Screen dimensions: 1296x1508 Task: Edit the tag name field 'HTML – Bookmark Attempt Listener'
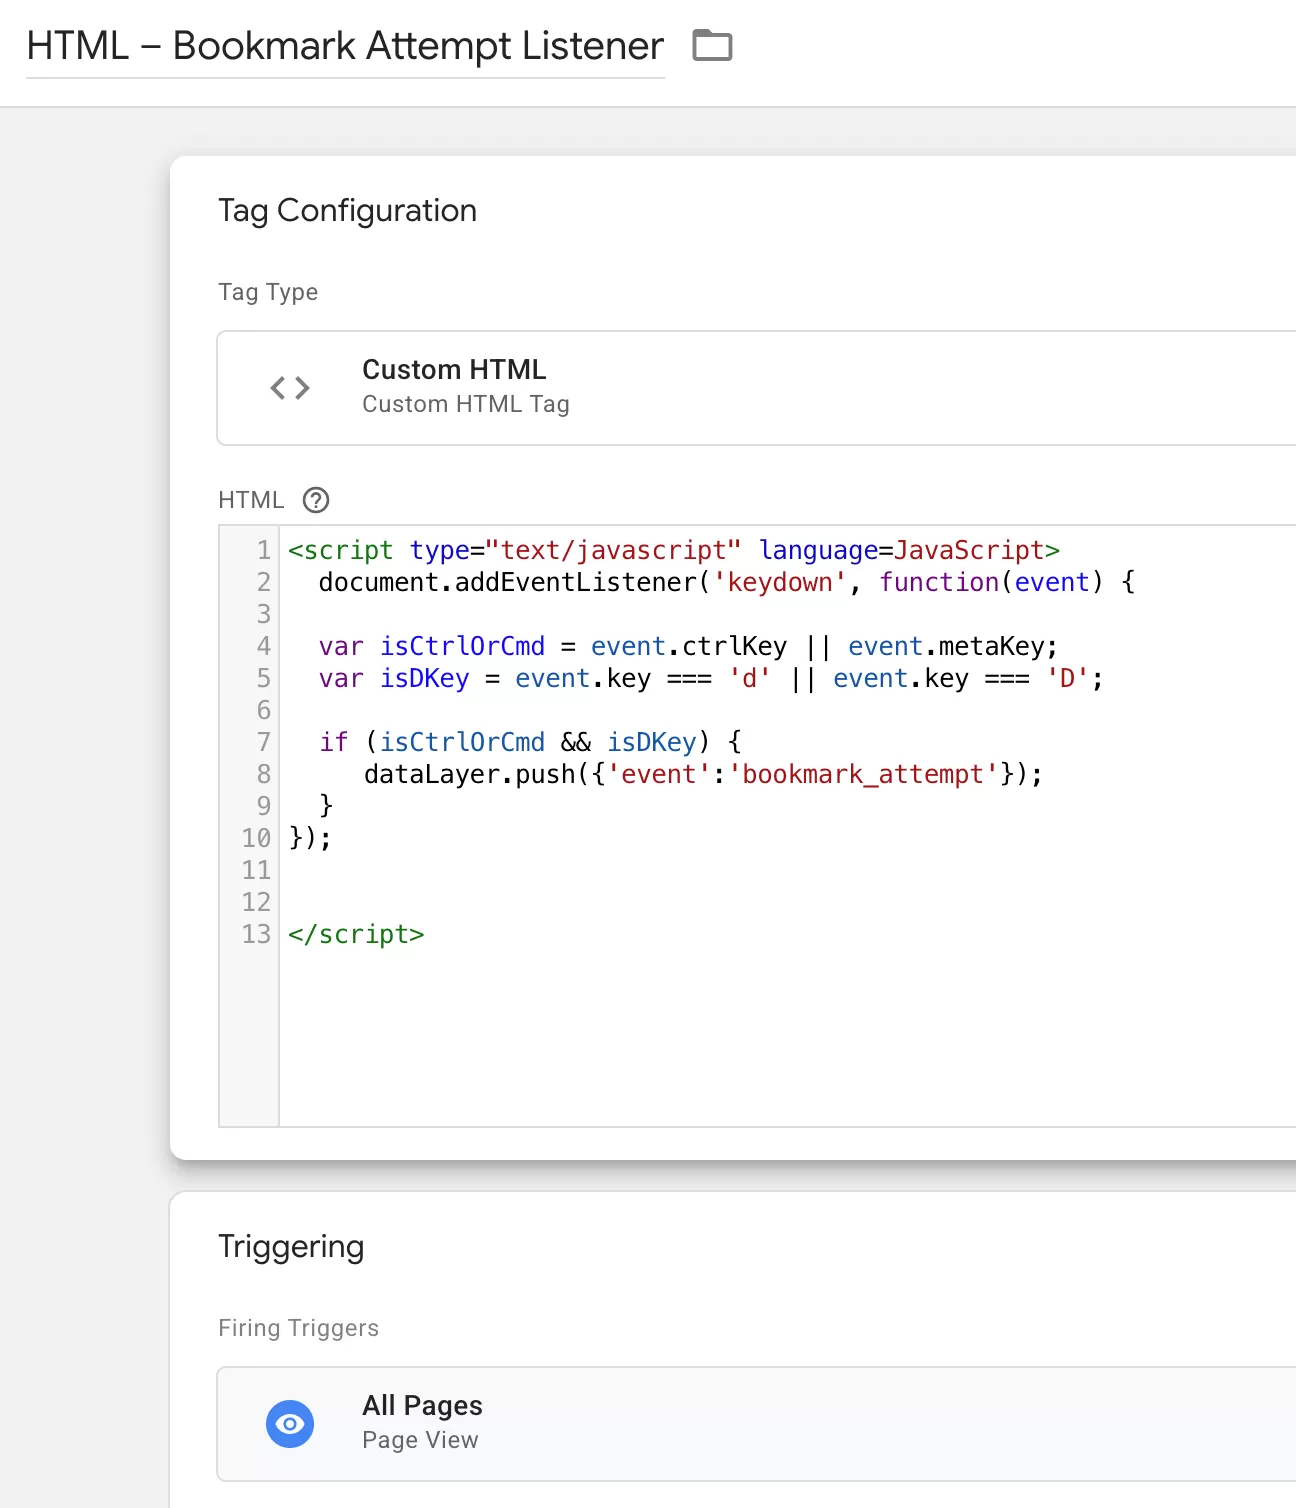click(x=345, y=46)
